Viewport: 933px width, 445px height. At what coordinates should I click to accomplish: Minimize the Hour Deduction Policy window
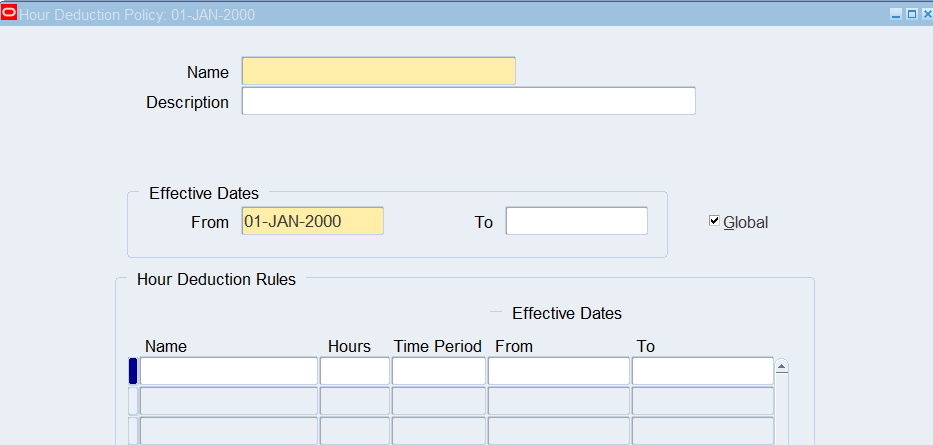point(897,14)
